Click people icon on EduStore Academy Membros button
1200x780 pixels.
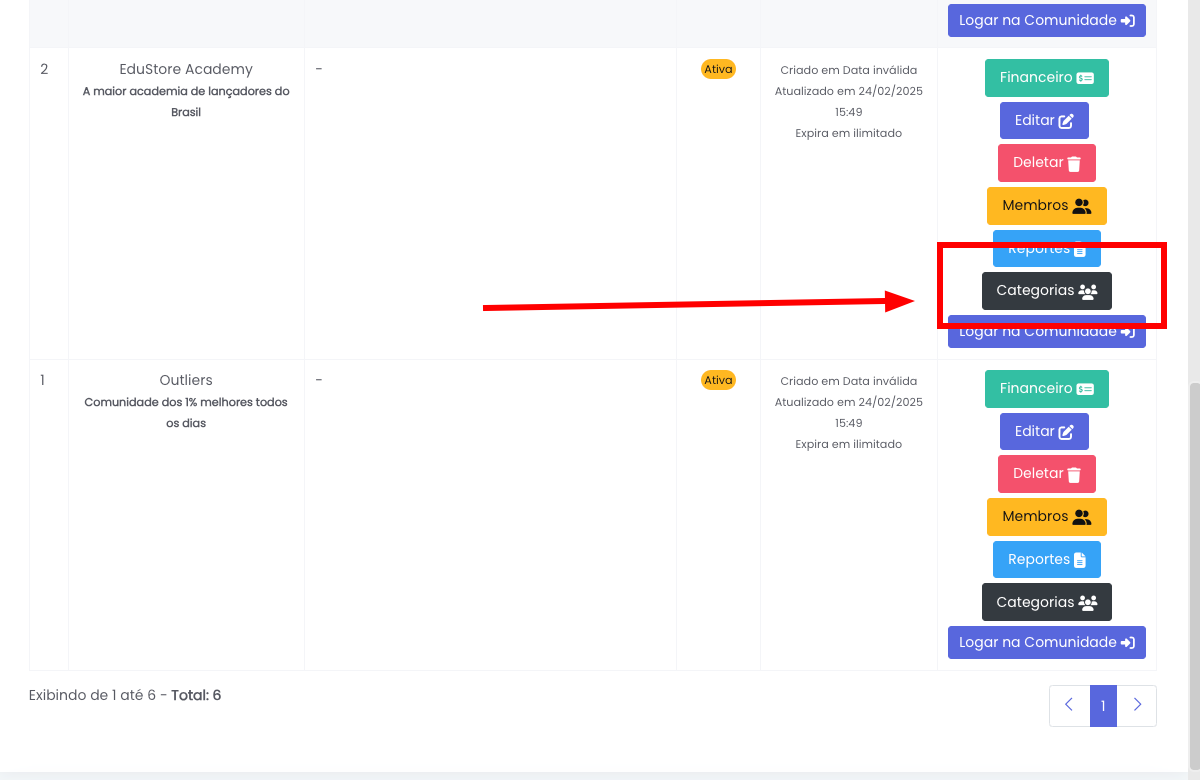click(x=1082, y=206)
